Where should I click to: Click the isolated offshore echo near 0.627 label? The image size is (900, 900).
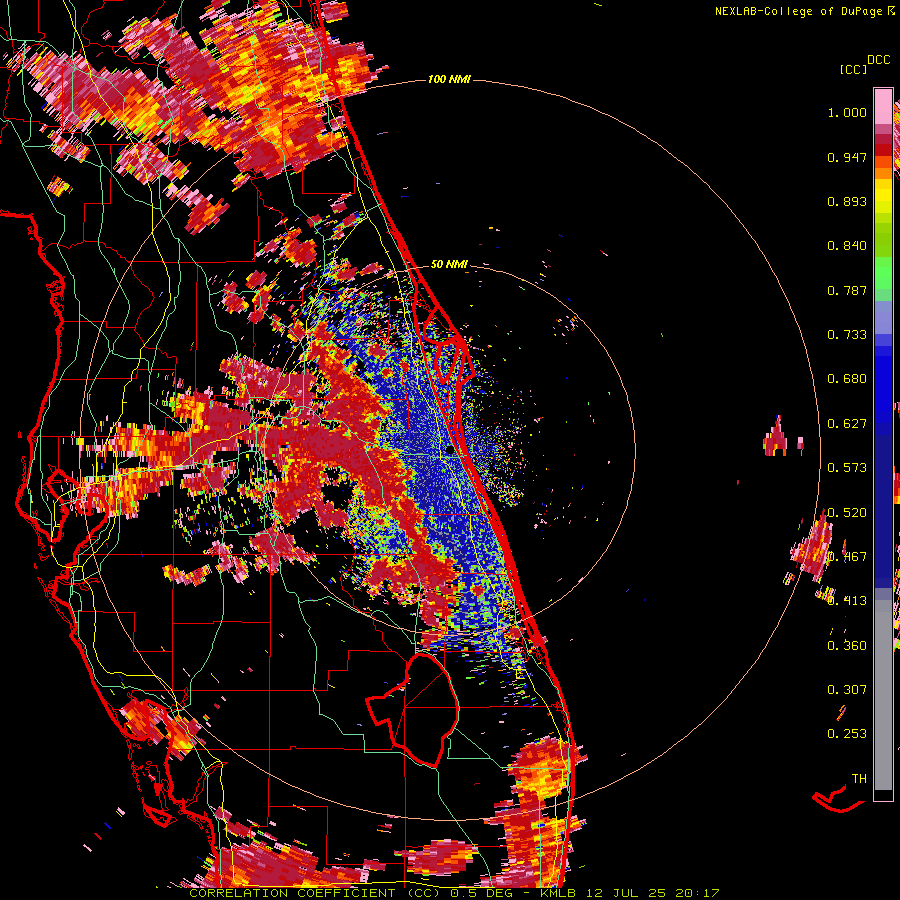click(775, 437)
